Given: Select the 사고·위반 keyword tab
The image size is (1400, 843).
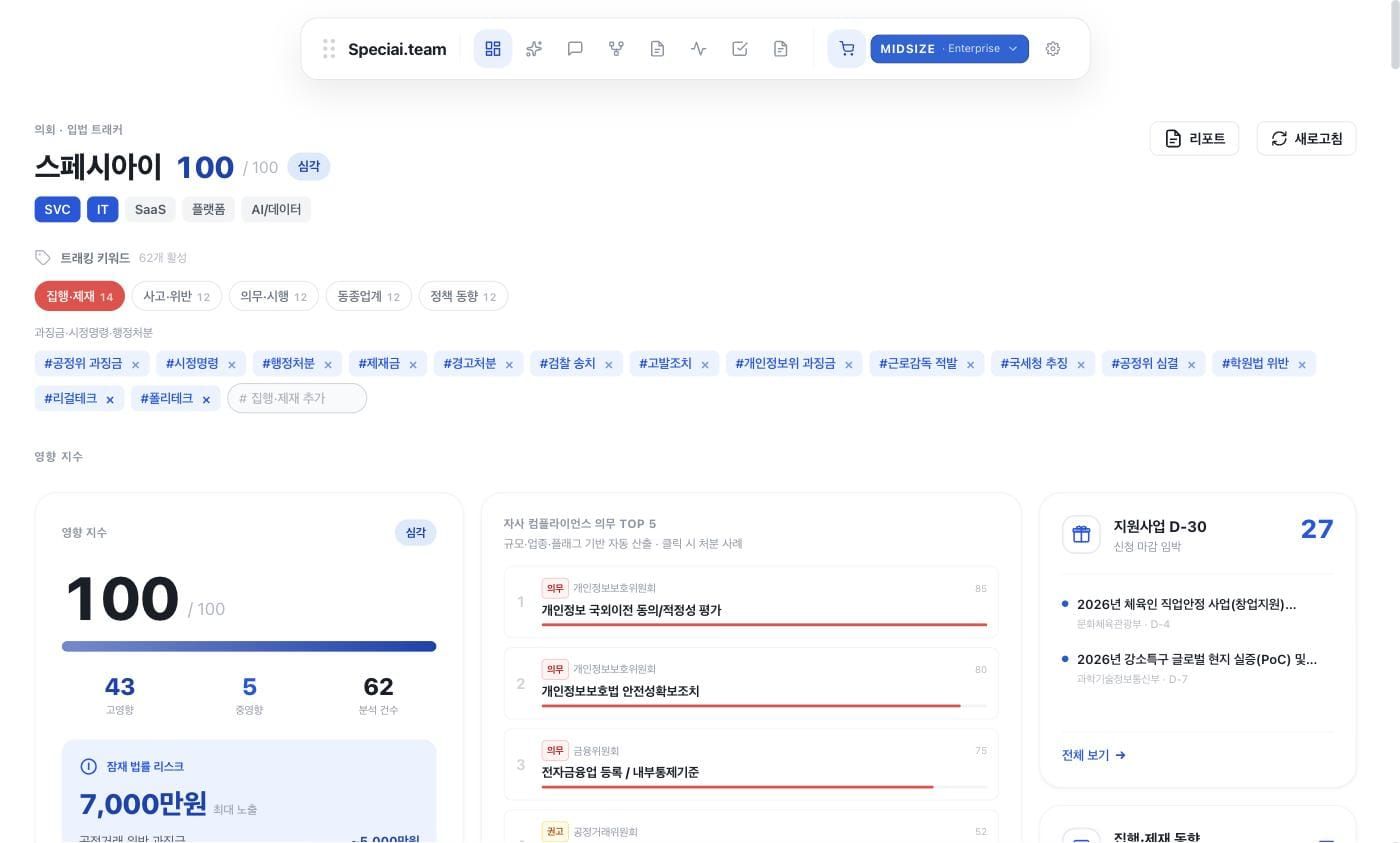Looking at the screenshot, I should (x=176, y=296).
